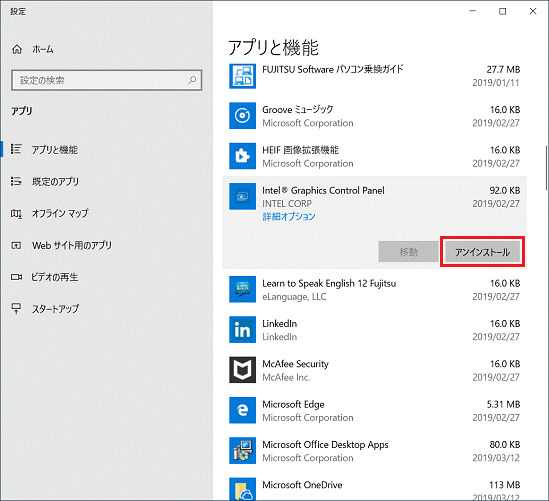Click the オフライン マップ map icon

pos(16,213)
